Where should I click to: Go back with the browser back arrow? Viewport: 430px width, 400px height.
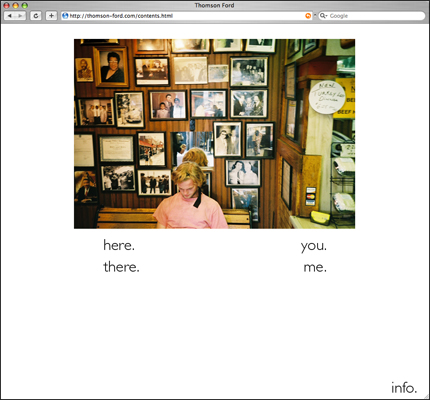coord(9,16)
